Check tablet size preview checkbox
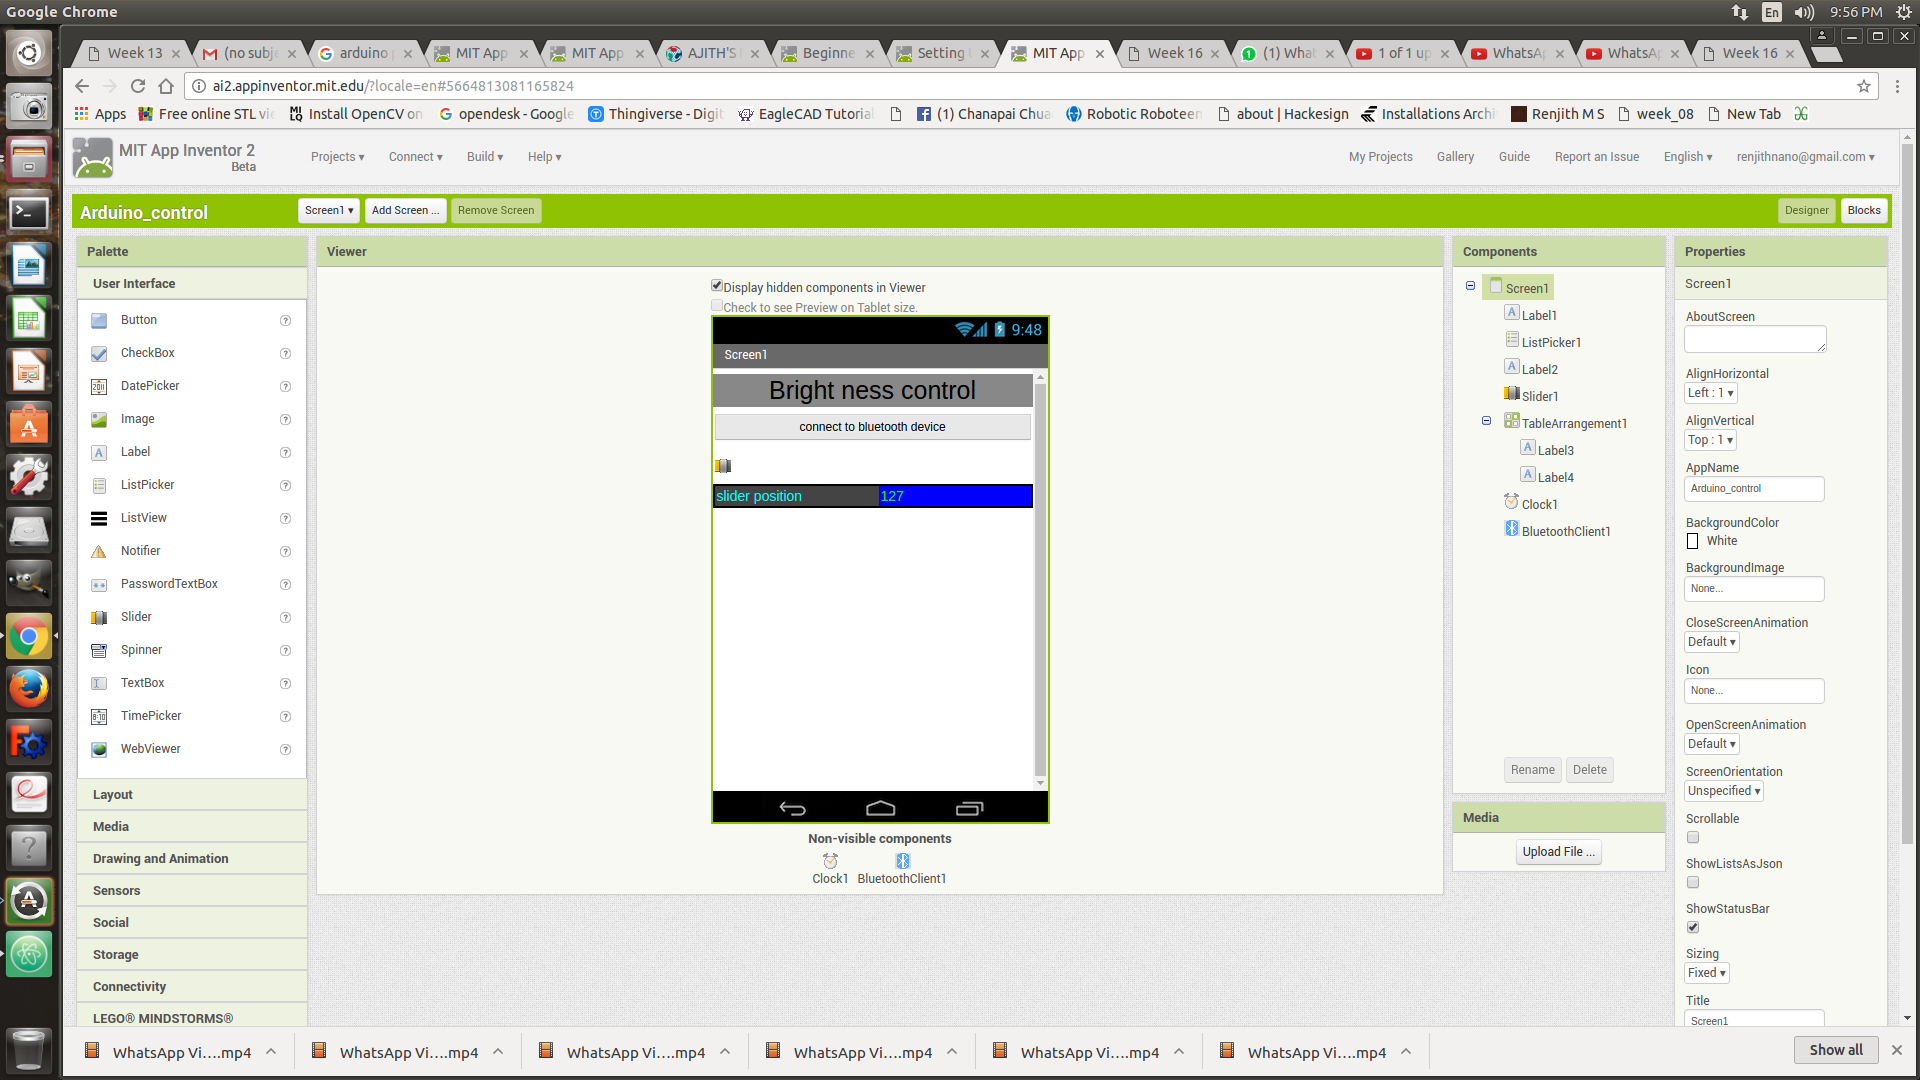1920x1080 pixels. click(x=717, y=306)
